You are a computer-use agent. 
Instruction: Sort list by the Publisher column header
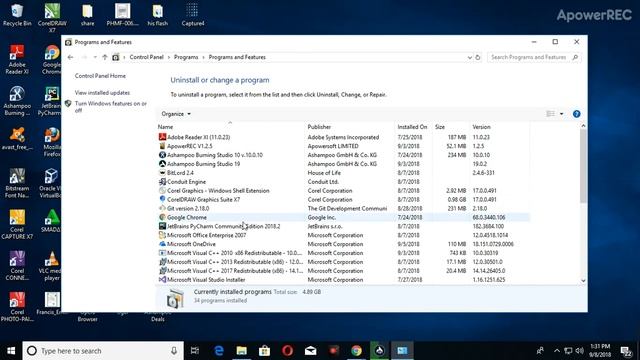point(350,127)
